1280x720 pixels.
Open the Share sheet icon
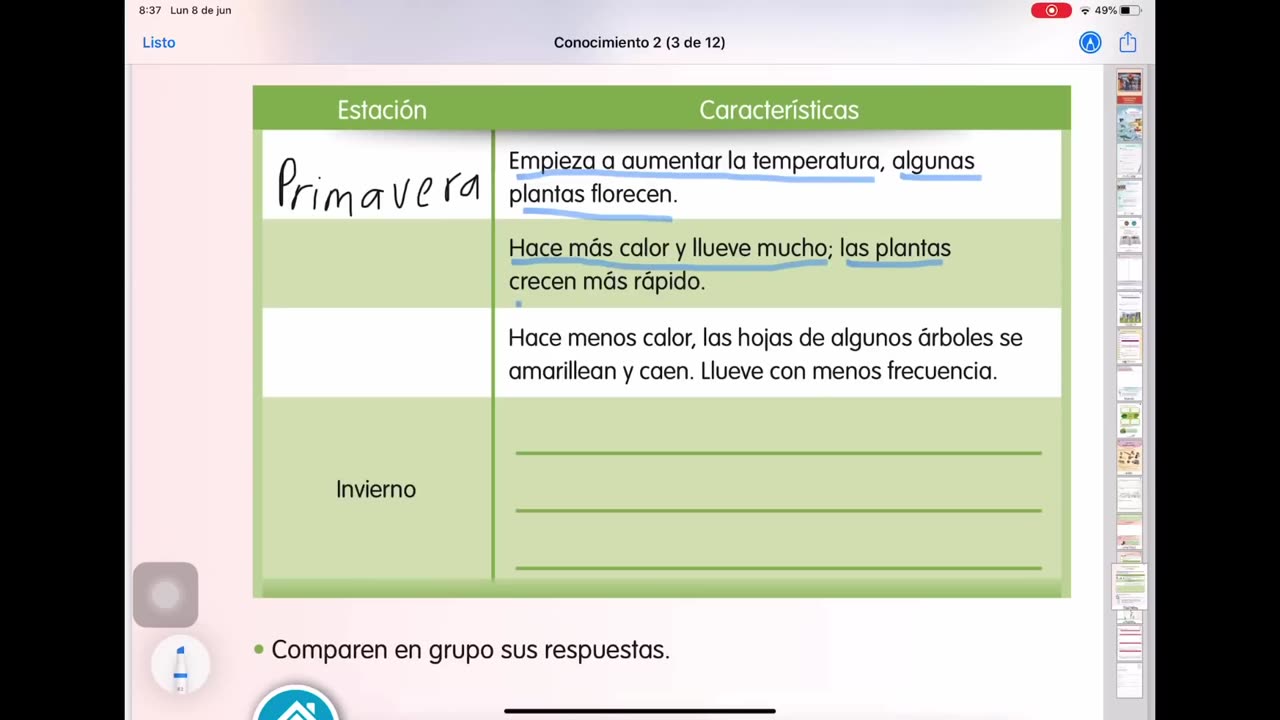click(x=1128, y=42)
